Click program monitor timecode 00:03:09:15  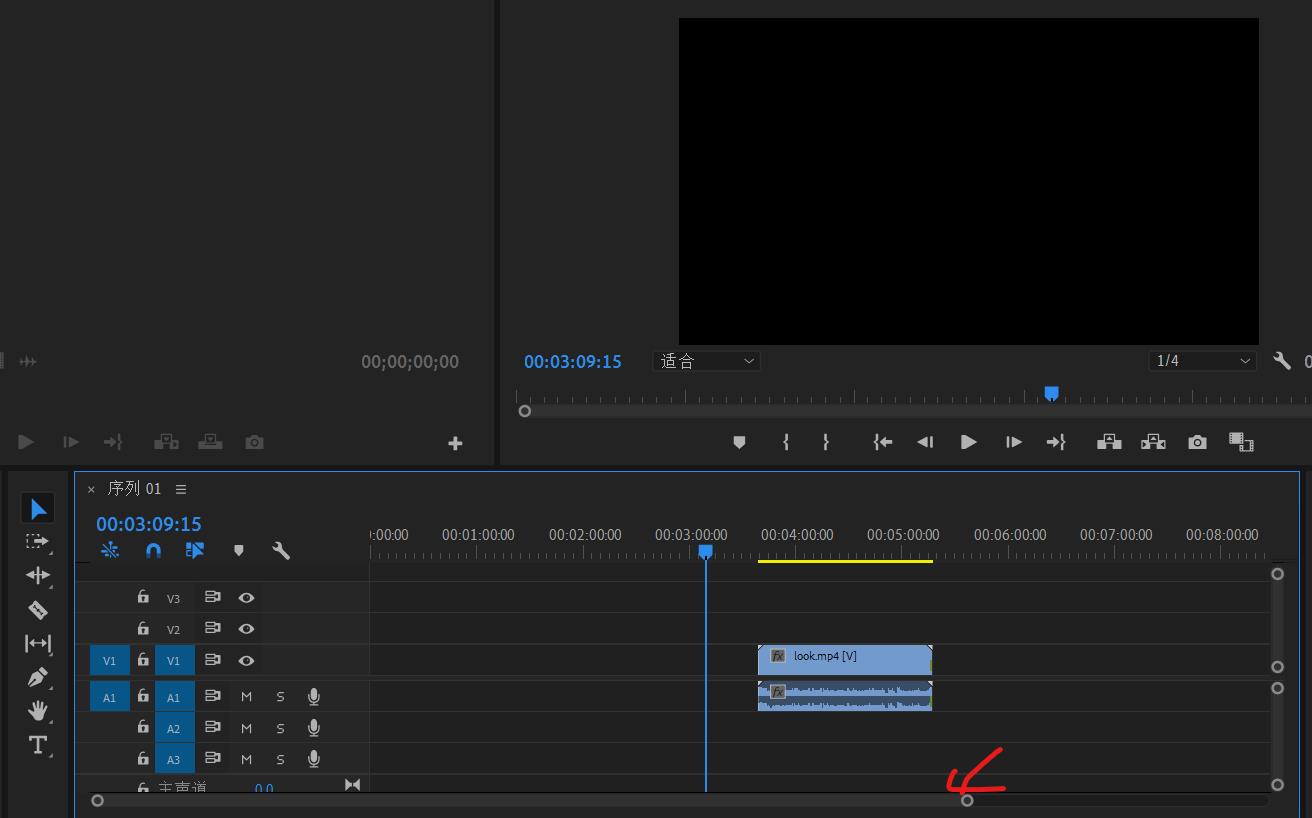[x=573, y=362]
